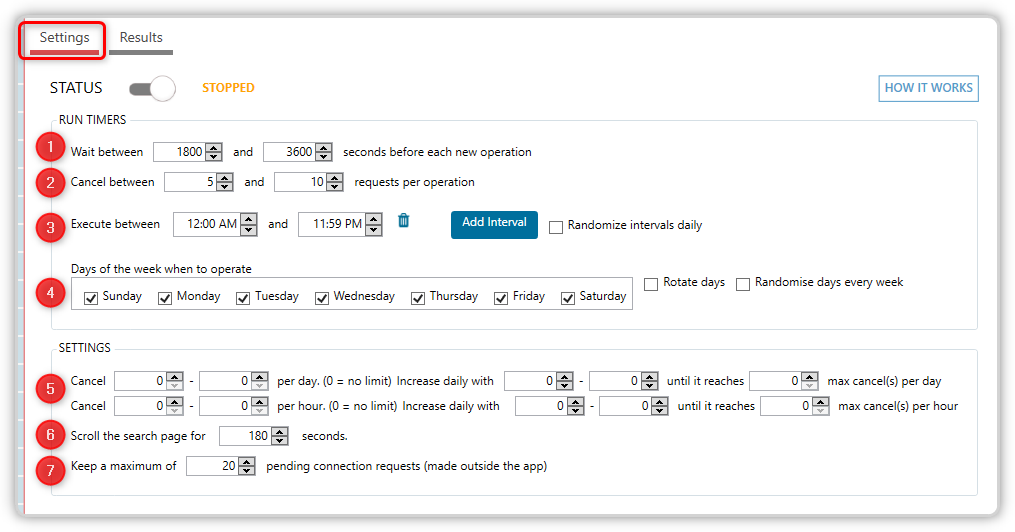The height and width of the screenshot is (532, 1015).
Task: Click the max cancel(s) per day field
Action: click(775, 381)
